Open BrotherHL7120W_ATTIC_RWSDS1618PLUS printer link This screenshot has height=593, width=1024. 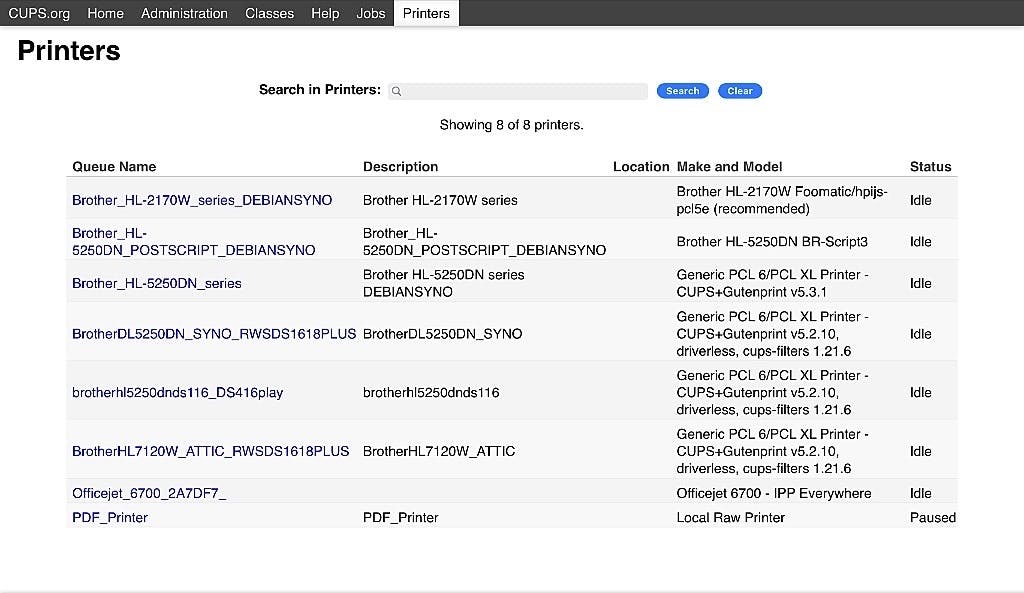pos(211,451)
